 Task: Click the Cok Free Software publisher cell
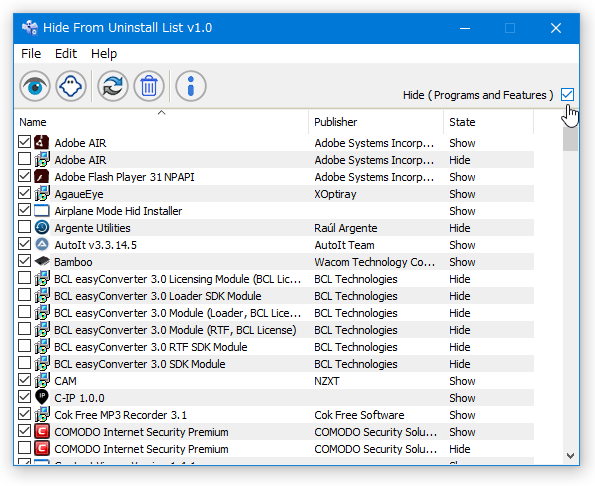[359, 415]
